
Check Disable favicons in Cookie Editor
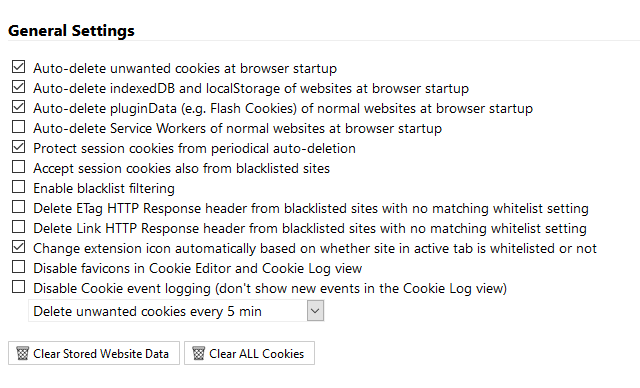(x=18, y=266)
